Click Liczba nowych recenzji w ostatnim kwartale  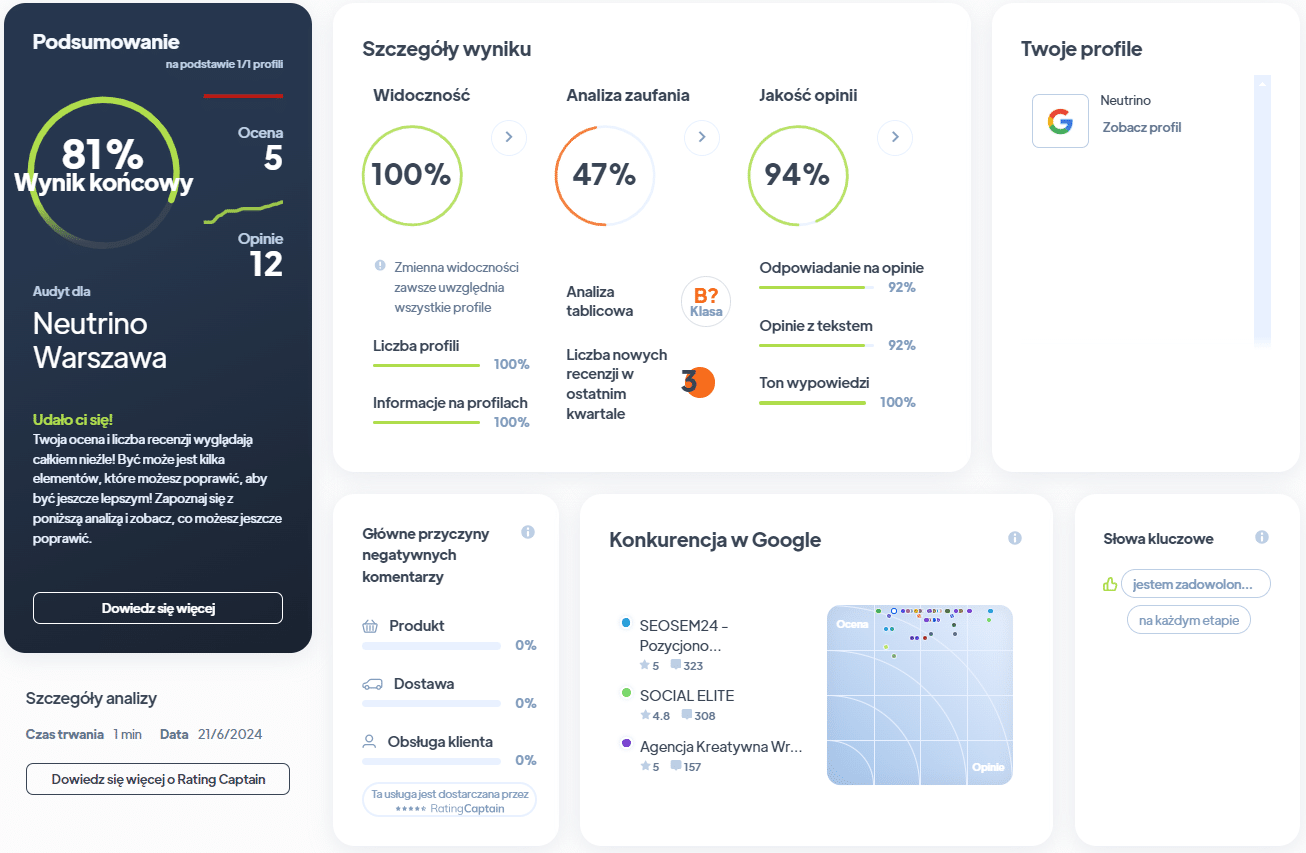click(x=617, y=384)
